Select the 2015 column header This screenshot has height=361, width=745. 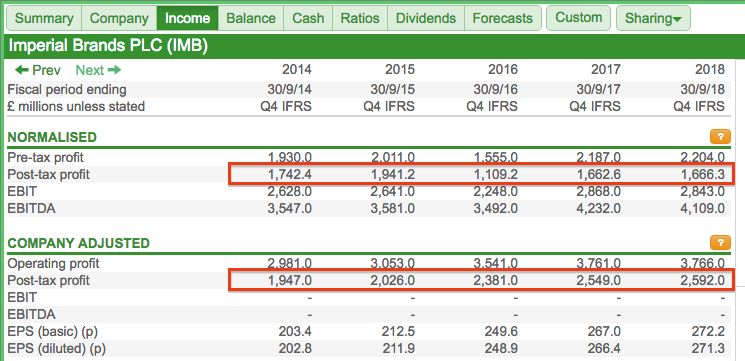pyautogui.click(x=400, y=70)
